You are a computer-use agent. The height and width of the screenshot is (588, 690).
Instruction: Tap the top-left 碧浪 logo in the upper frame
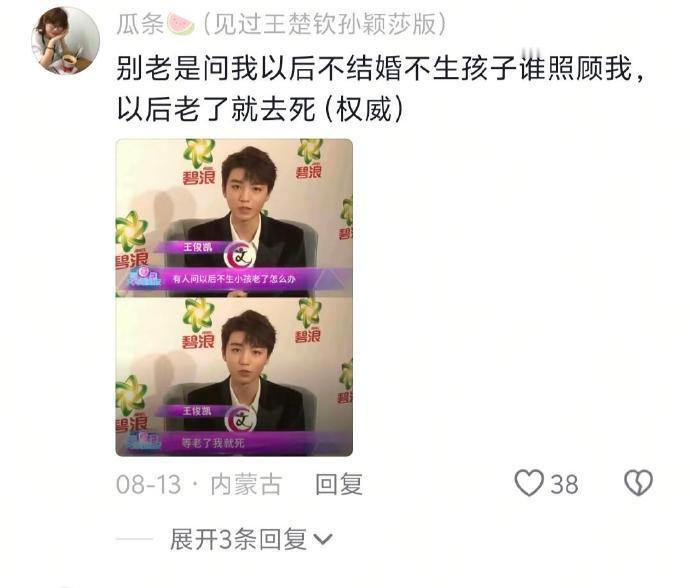click(x=199, y=162)
